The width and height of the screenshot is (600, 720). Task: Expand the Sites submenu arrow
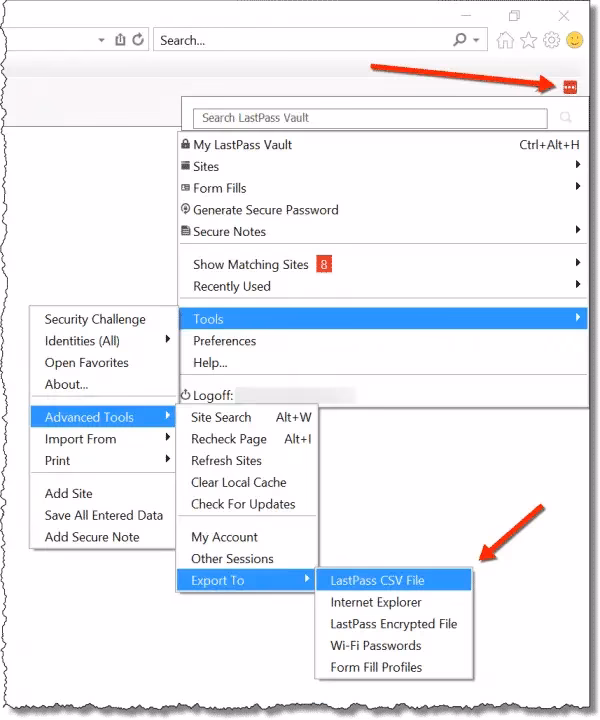[578, 164]
